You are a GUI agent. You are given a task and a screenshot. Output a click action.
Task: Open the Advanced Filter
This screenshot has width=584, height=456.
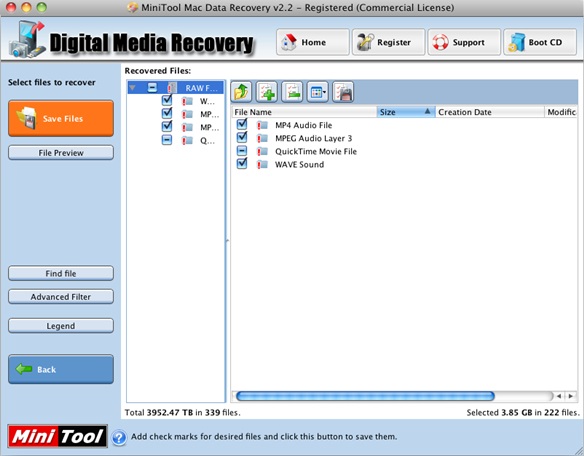tap(61, 297)
